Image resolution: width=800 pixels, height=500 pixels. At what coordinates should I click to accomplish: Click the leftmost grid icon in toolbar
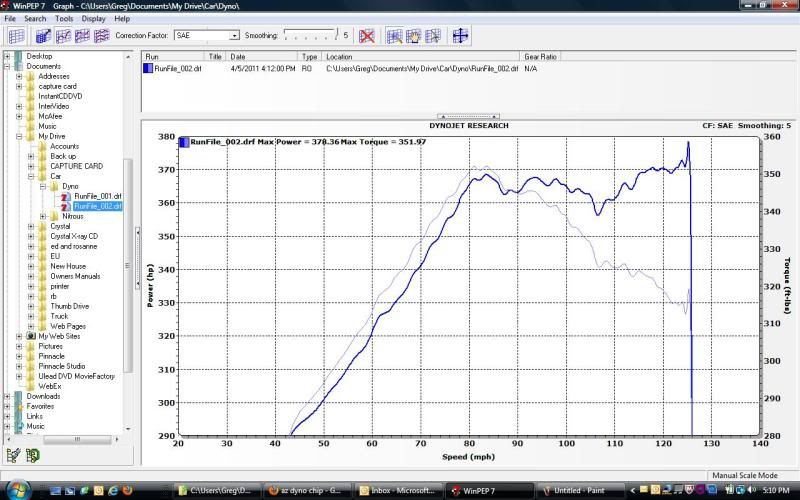point(16,36)
